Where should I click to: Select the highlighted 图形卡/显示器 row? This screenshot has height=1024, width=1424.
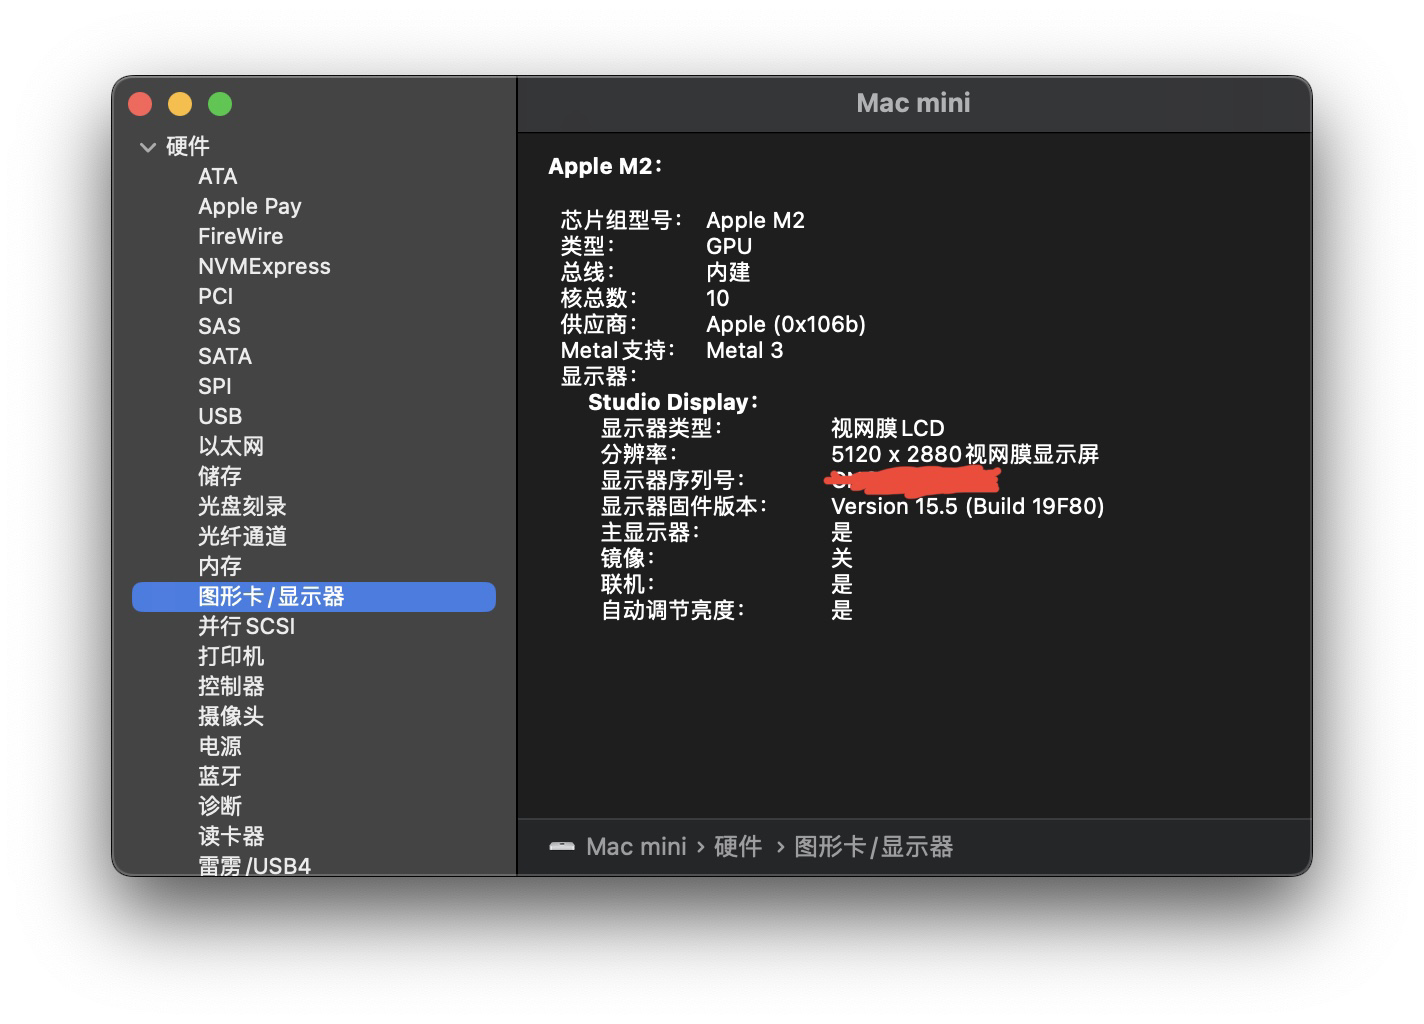click(314, 597)
